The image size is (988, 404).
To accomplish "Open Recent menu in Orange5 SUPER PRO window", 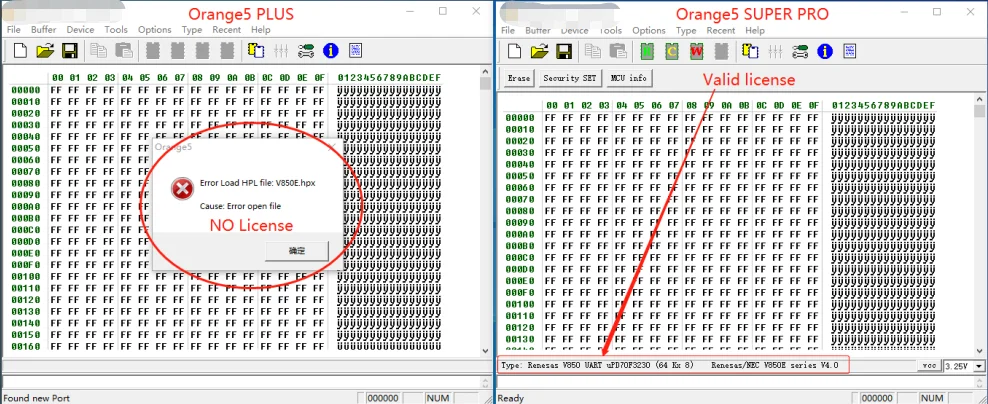I will coord(721,30).
